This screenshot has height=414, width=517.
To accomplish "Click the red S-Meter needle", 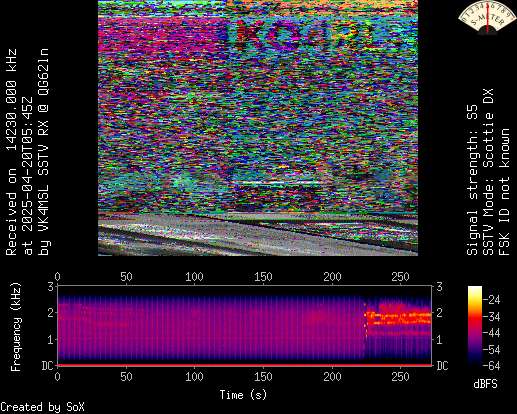I will [487, 18].
